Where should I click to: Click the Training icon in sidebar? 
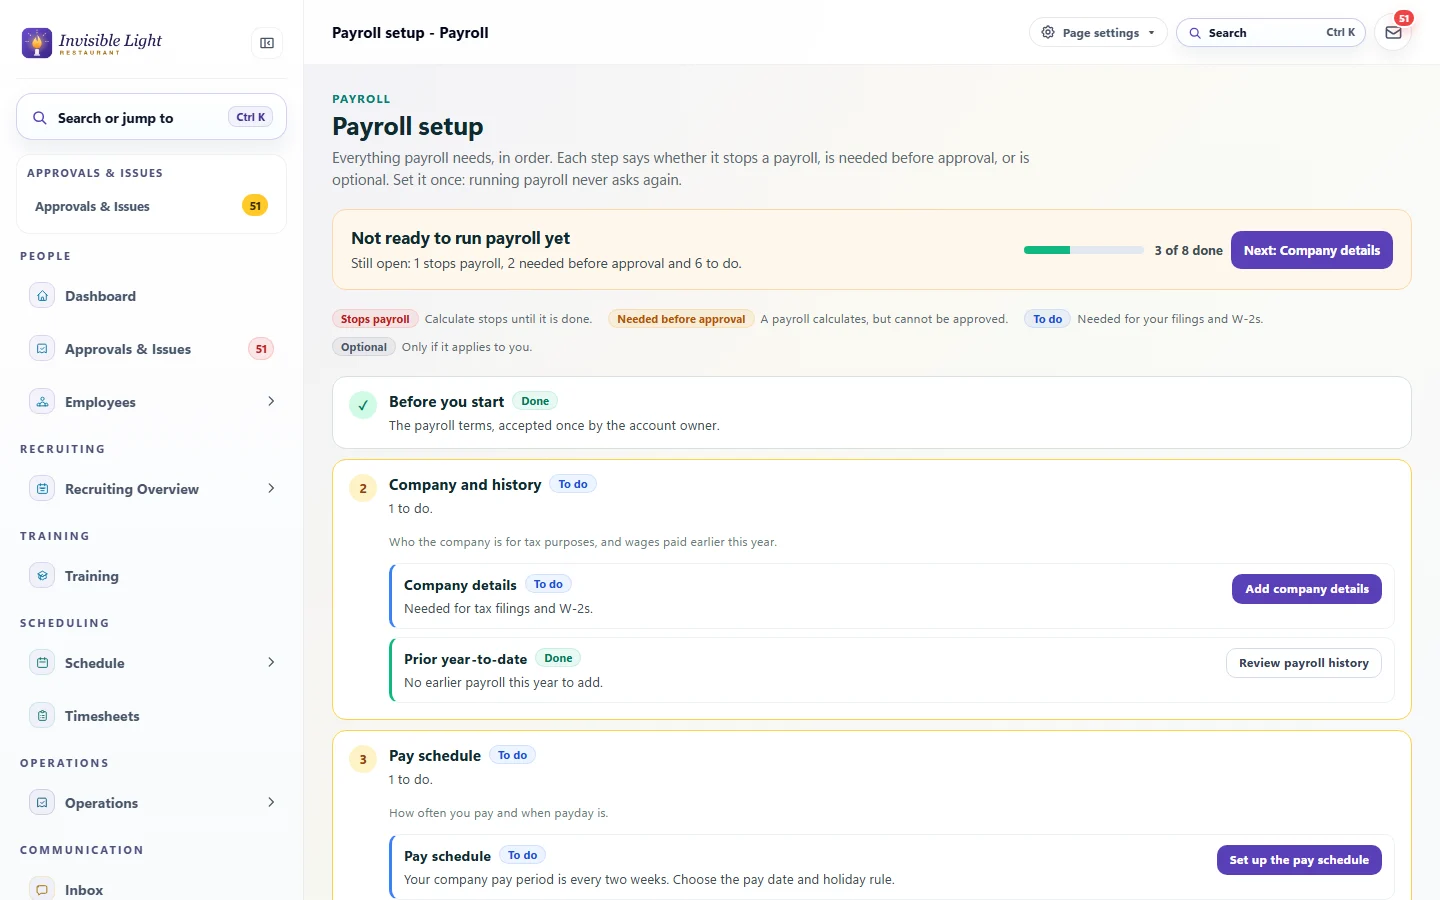(42, 576)
